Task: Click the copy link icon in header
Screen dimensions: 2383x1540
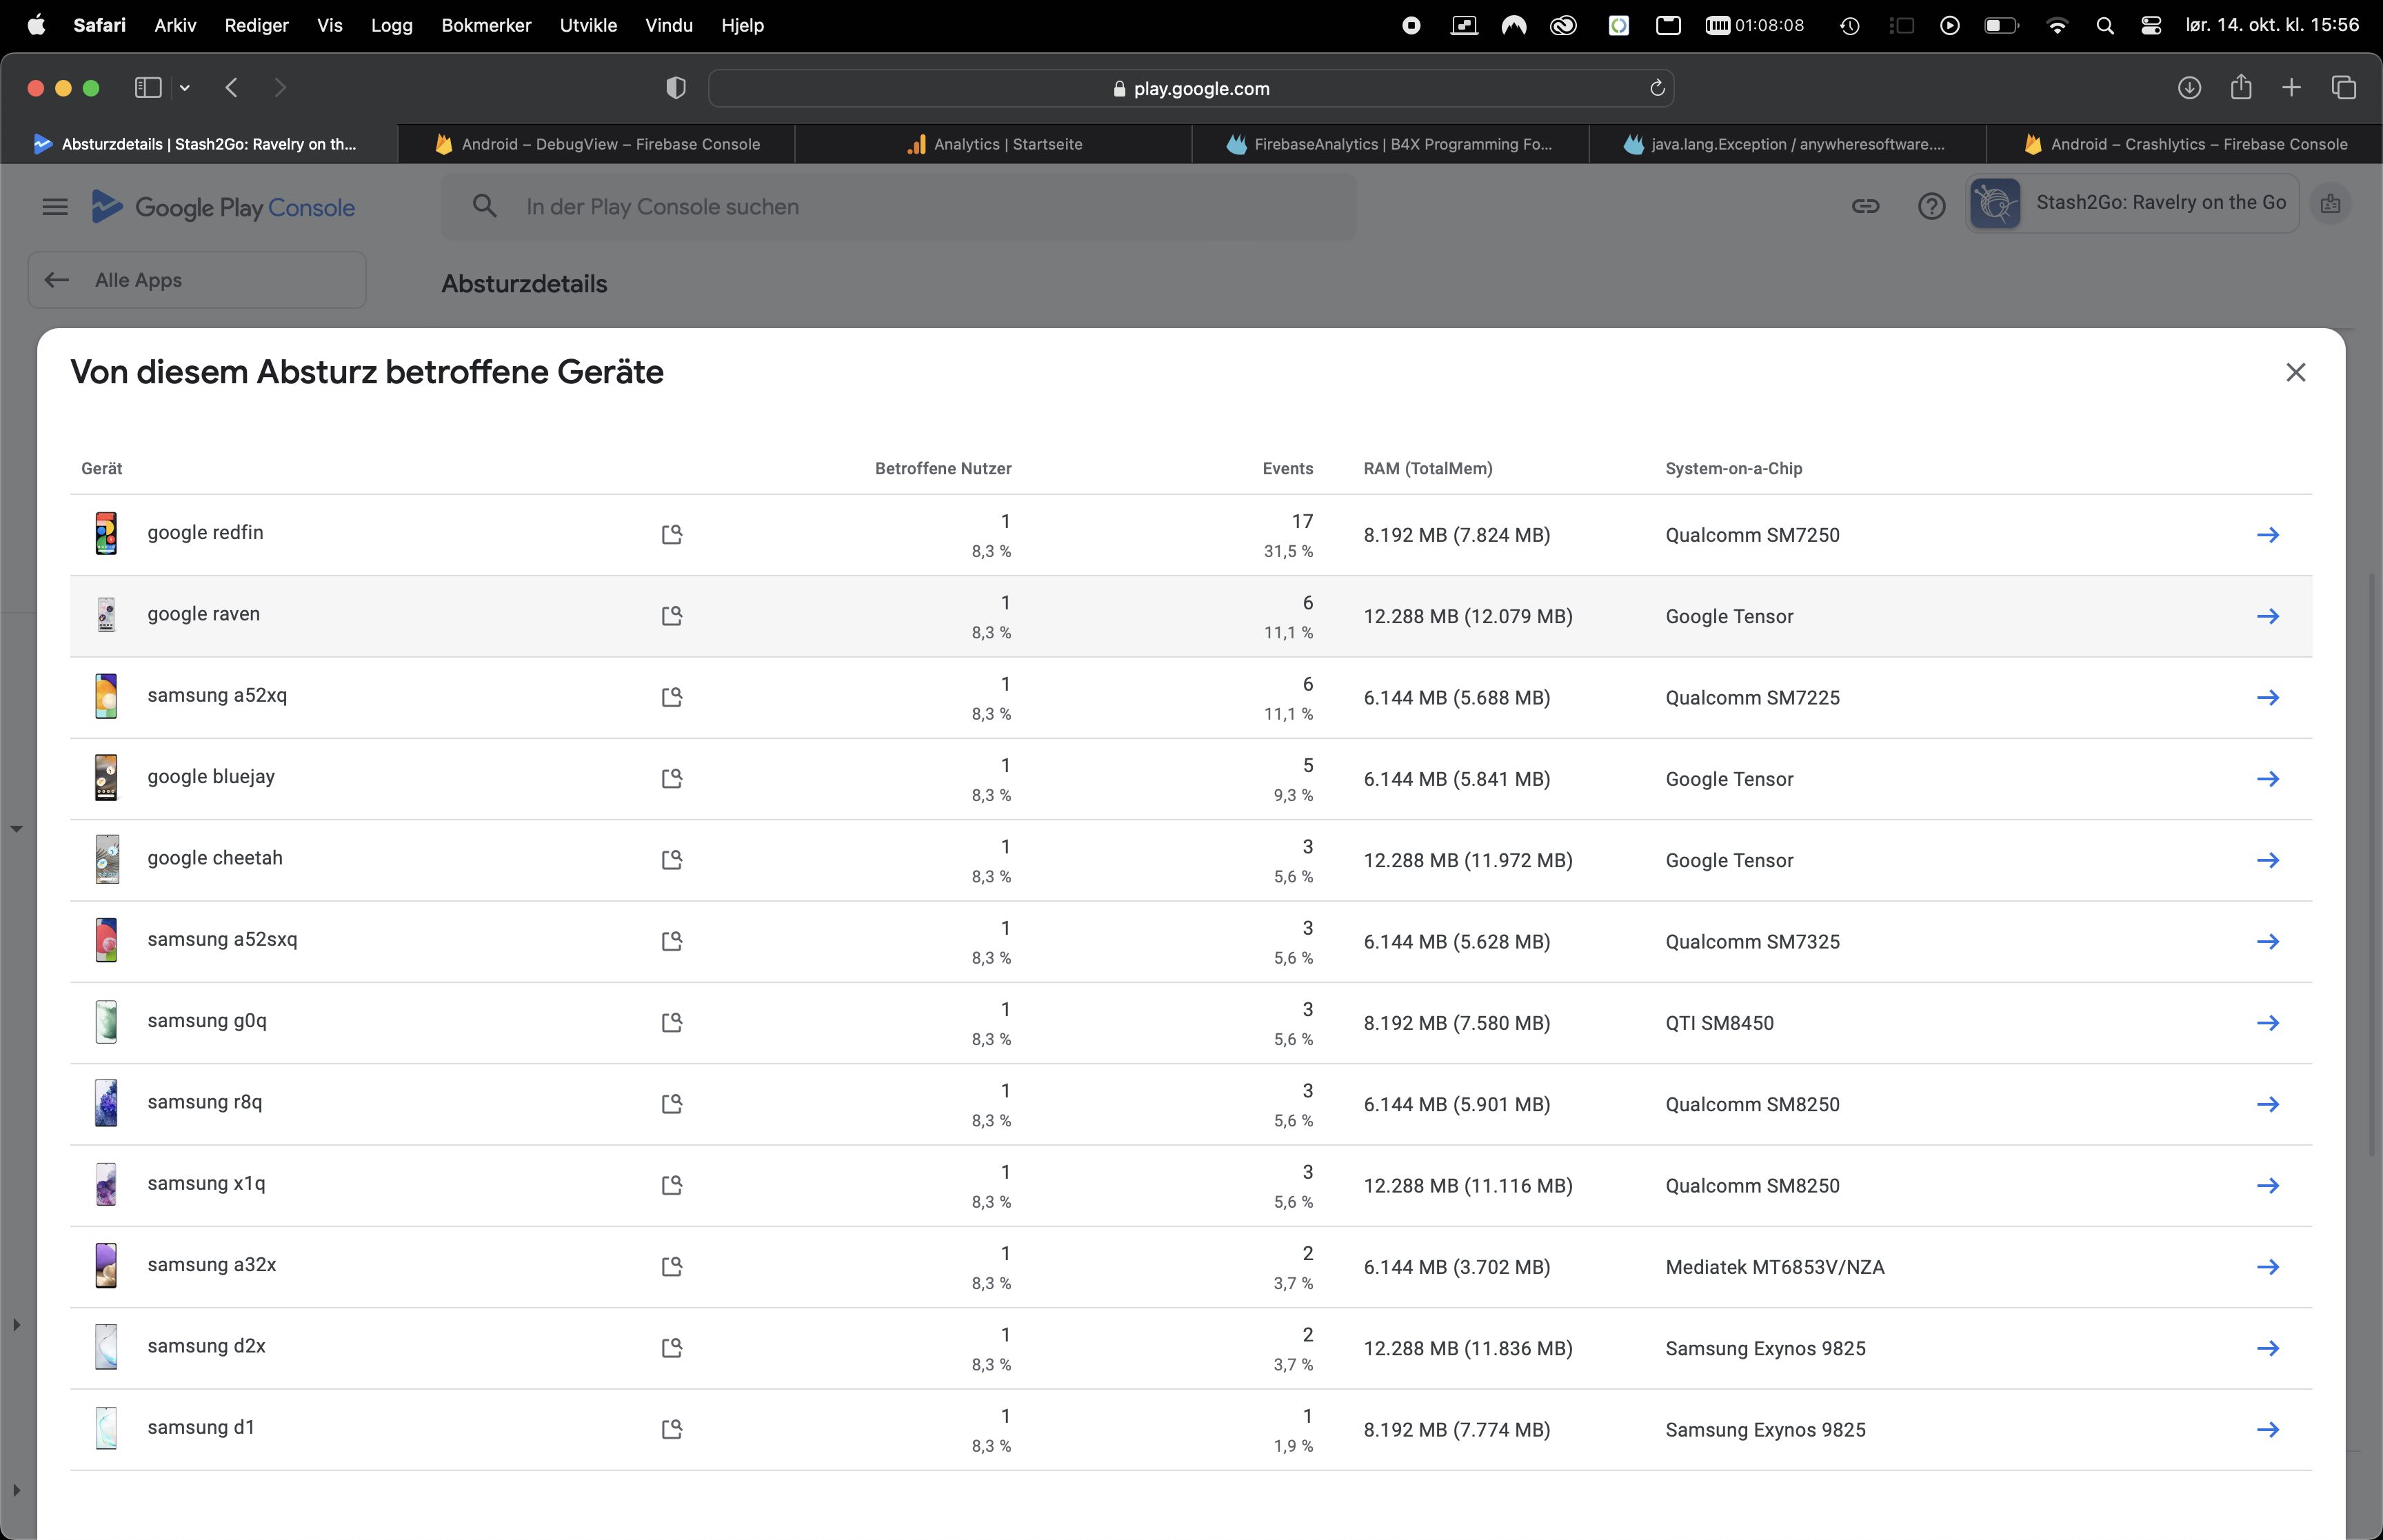Action: coord(1865,206)
